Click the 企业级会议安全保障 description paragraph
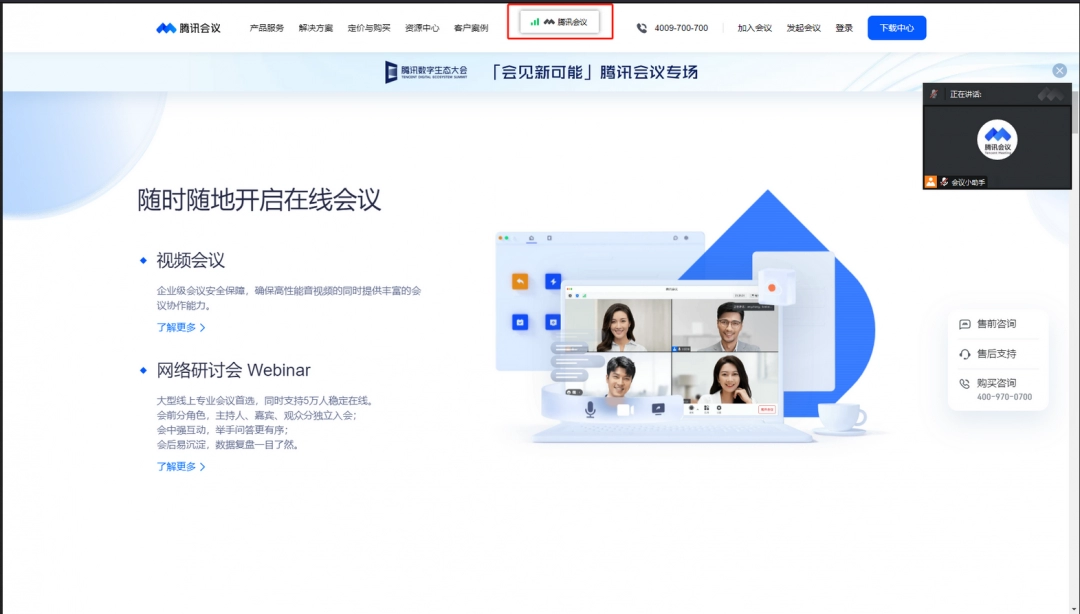Screen dimensions: 1080x614 289,298
